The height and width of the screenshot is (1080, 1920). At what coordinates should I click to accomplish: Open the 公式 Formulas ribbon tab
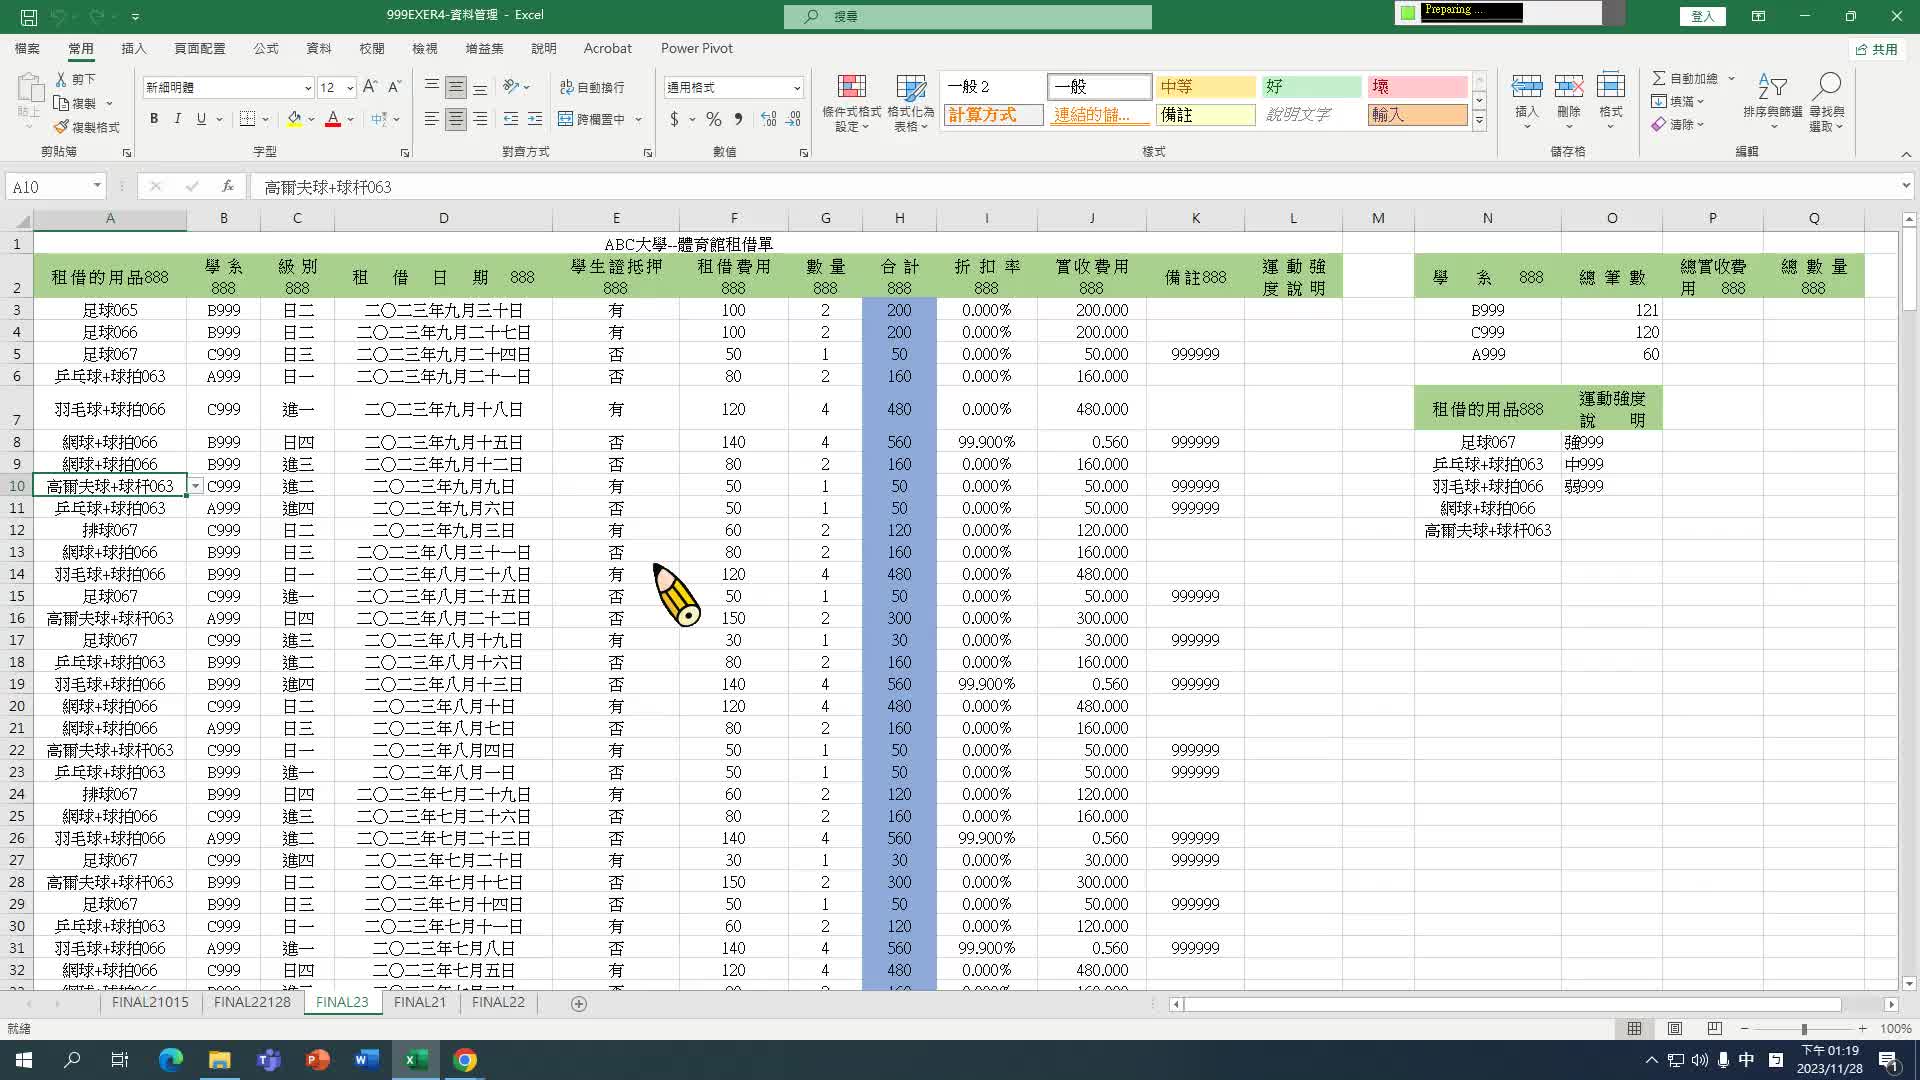pos(266,48)
